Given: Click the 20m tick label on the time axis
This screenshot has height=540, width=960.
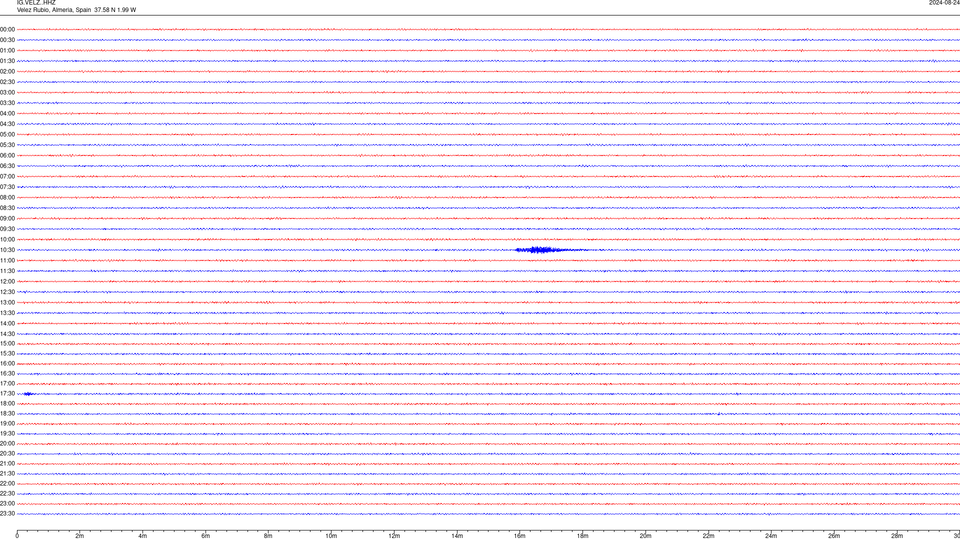Looking at the screenshot, I should 645,536.
